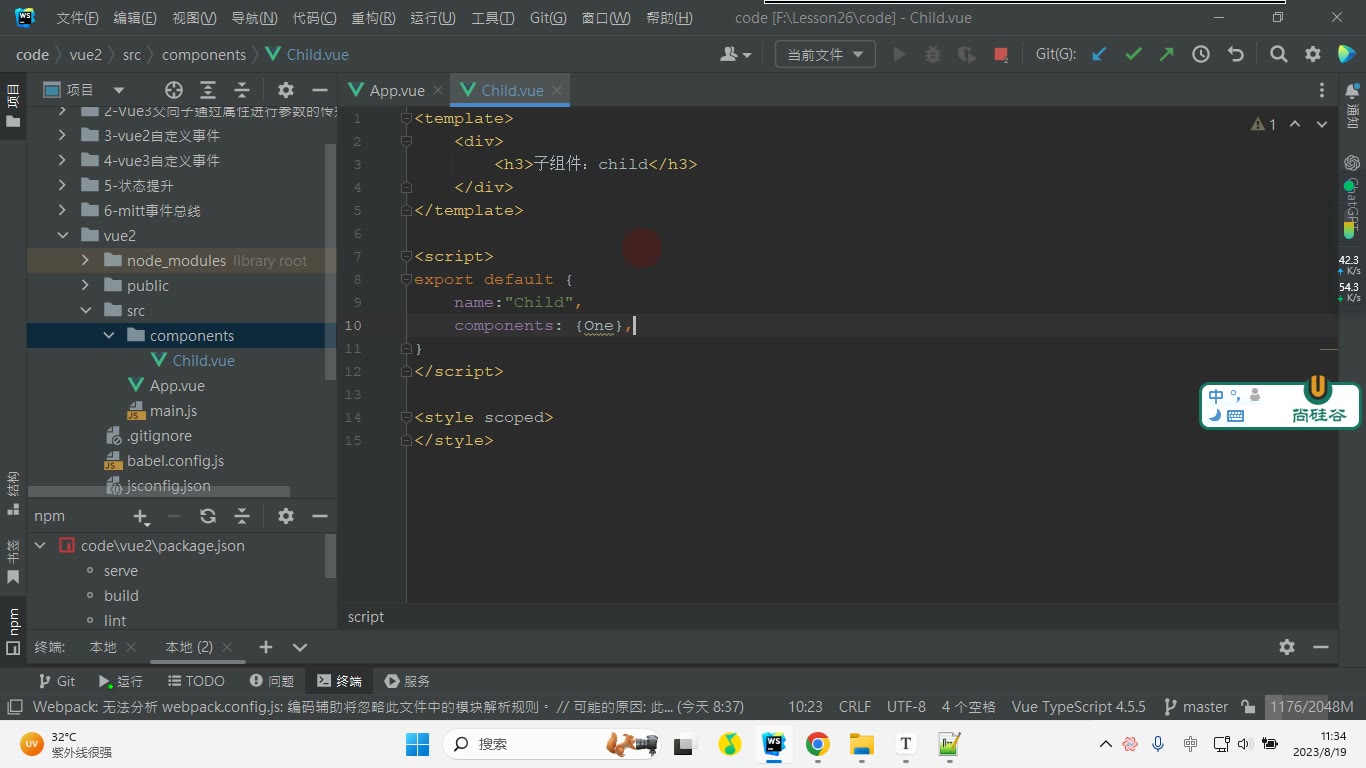Open terminal tabs dropdown chevron
The image size is (1366, 768).
click(300, 647)
